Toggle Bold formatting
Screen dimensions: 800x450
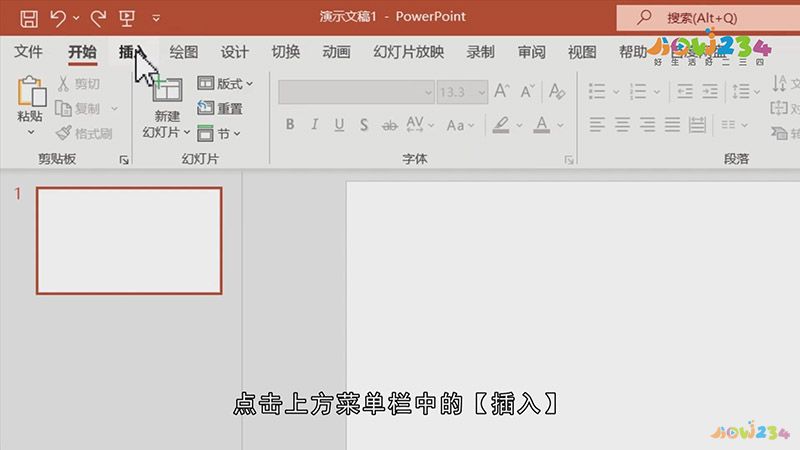click(x=290, y=124)
